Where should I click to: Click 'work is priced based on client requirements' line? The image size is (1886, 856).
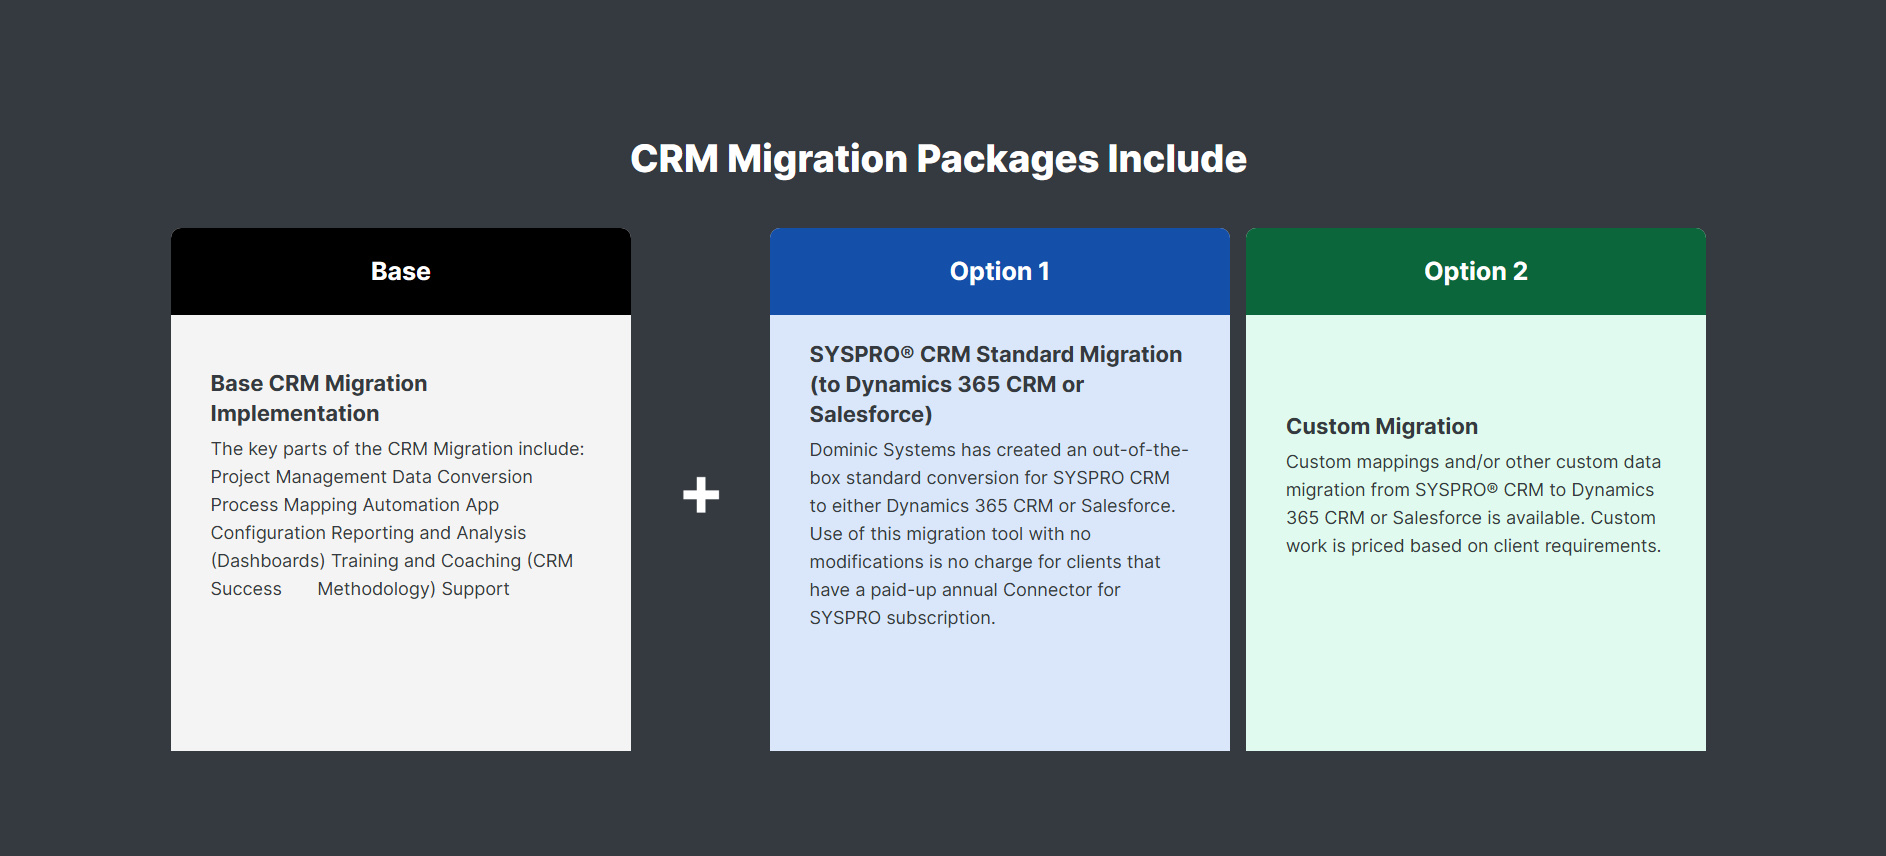tap(1473, 546)
